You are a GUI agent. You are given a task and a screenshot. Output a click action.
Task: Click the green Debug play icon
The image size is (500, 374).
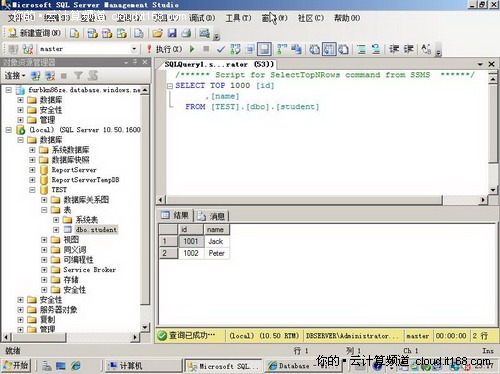click(192, 49)
